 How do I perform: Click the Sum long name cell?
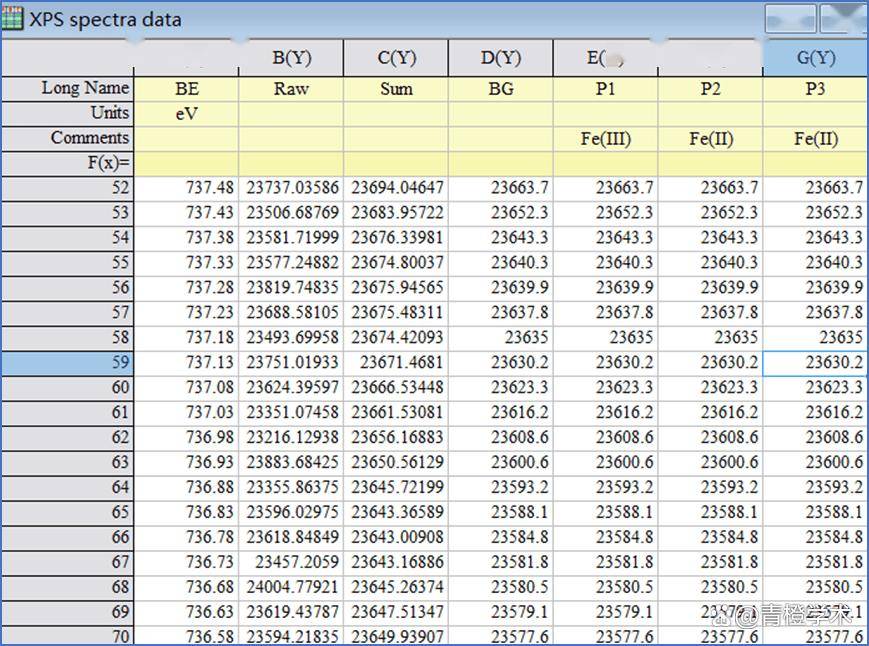click(x=396, y=89)
